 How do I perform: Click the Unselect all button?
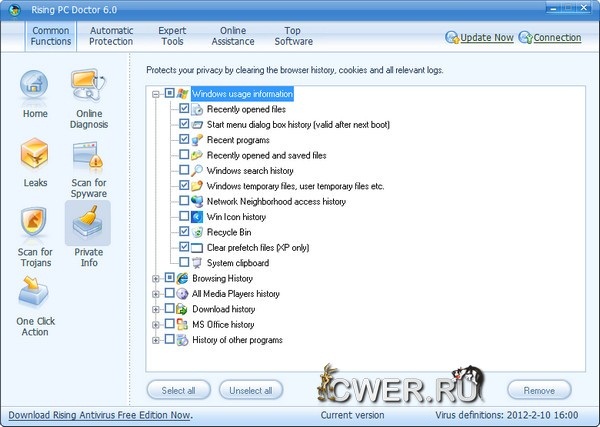(251, 390)
